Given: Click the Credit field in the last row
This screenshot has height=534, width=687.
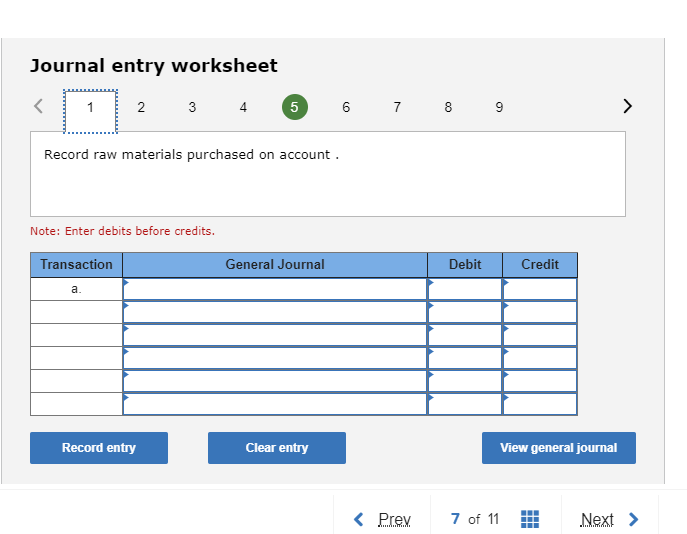Looking at the screenshot, I should (540, 404).
